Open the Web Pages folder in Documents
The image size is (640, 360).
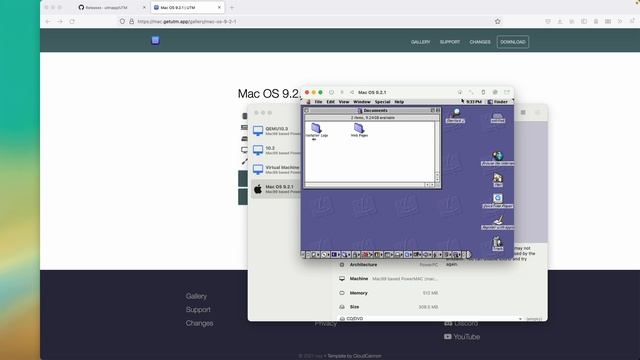(x=359, y=130)
